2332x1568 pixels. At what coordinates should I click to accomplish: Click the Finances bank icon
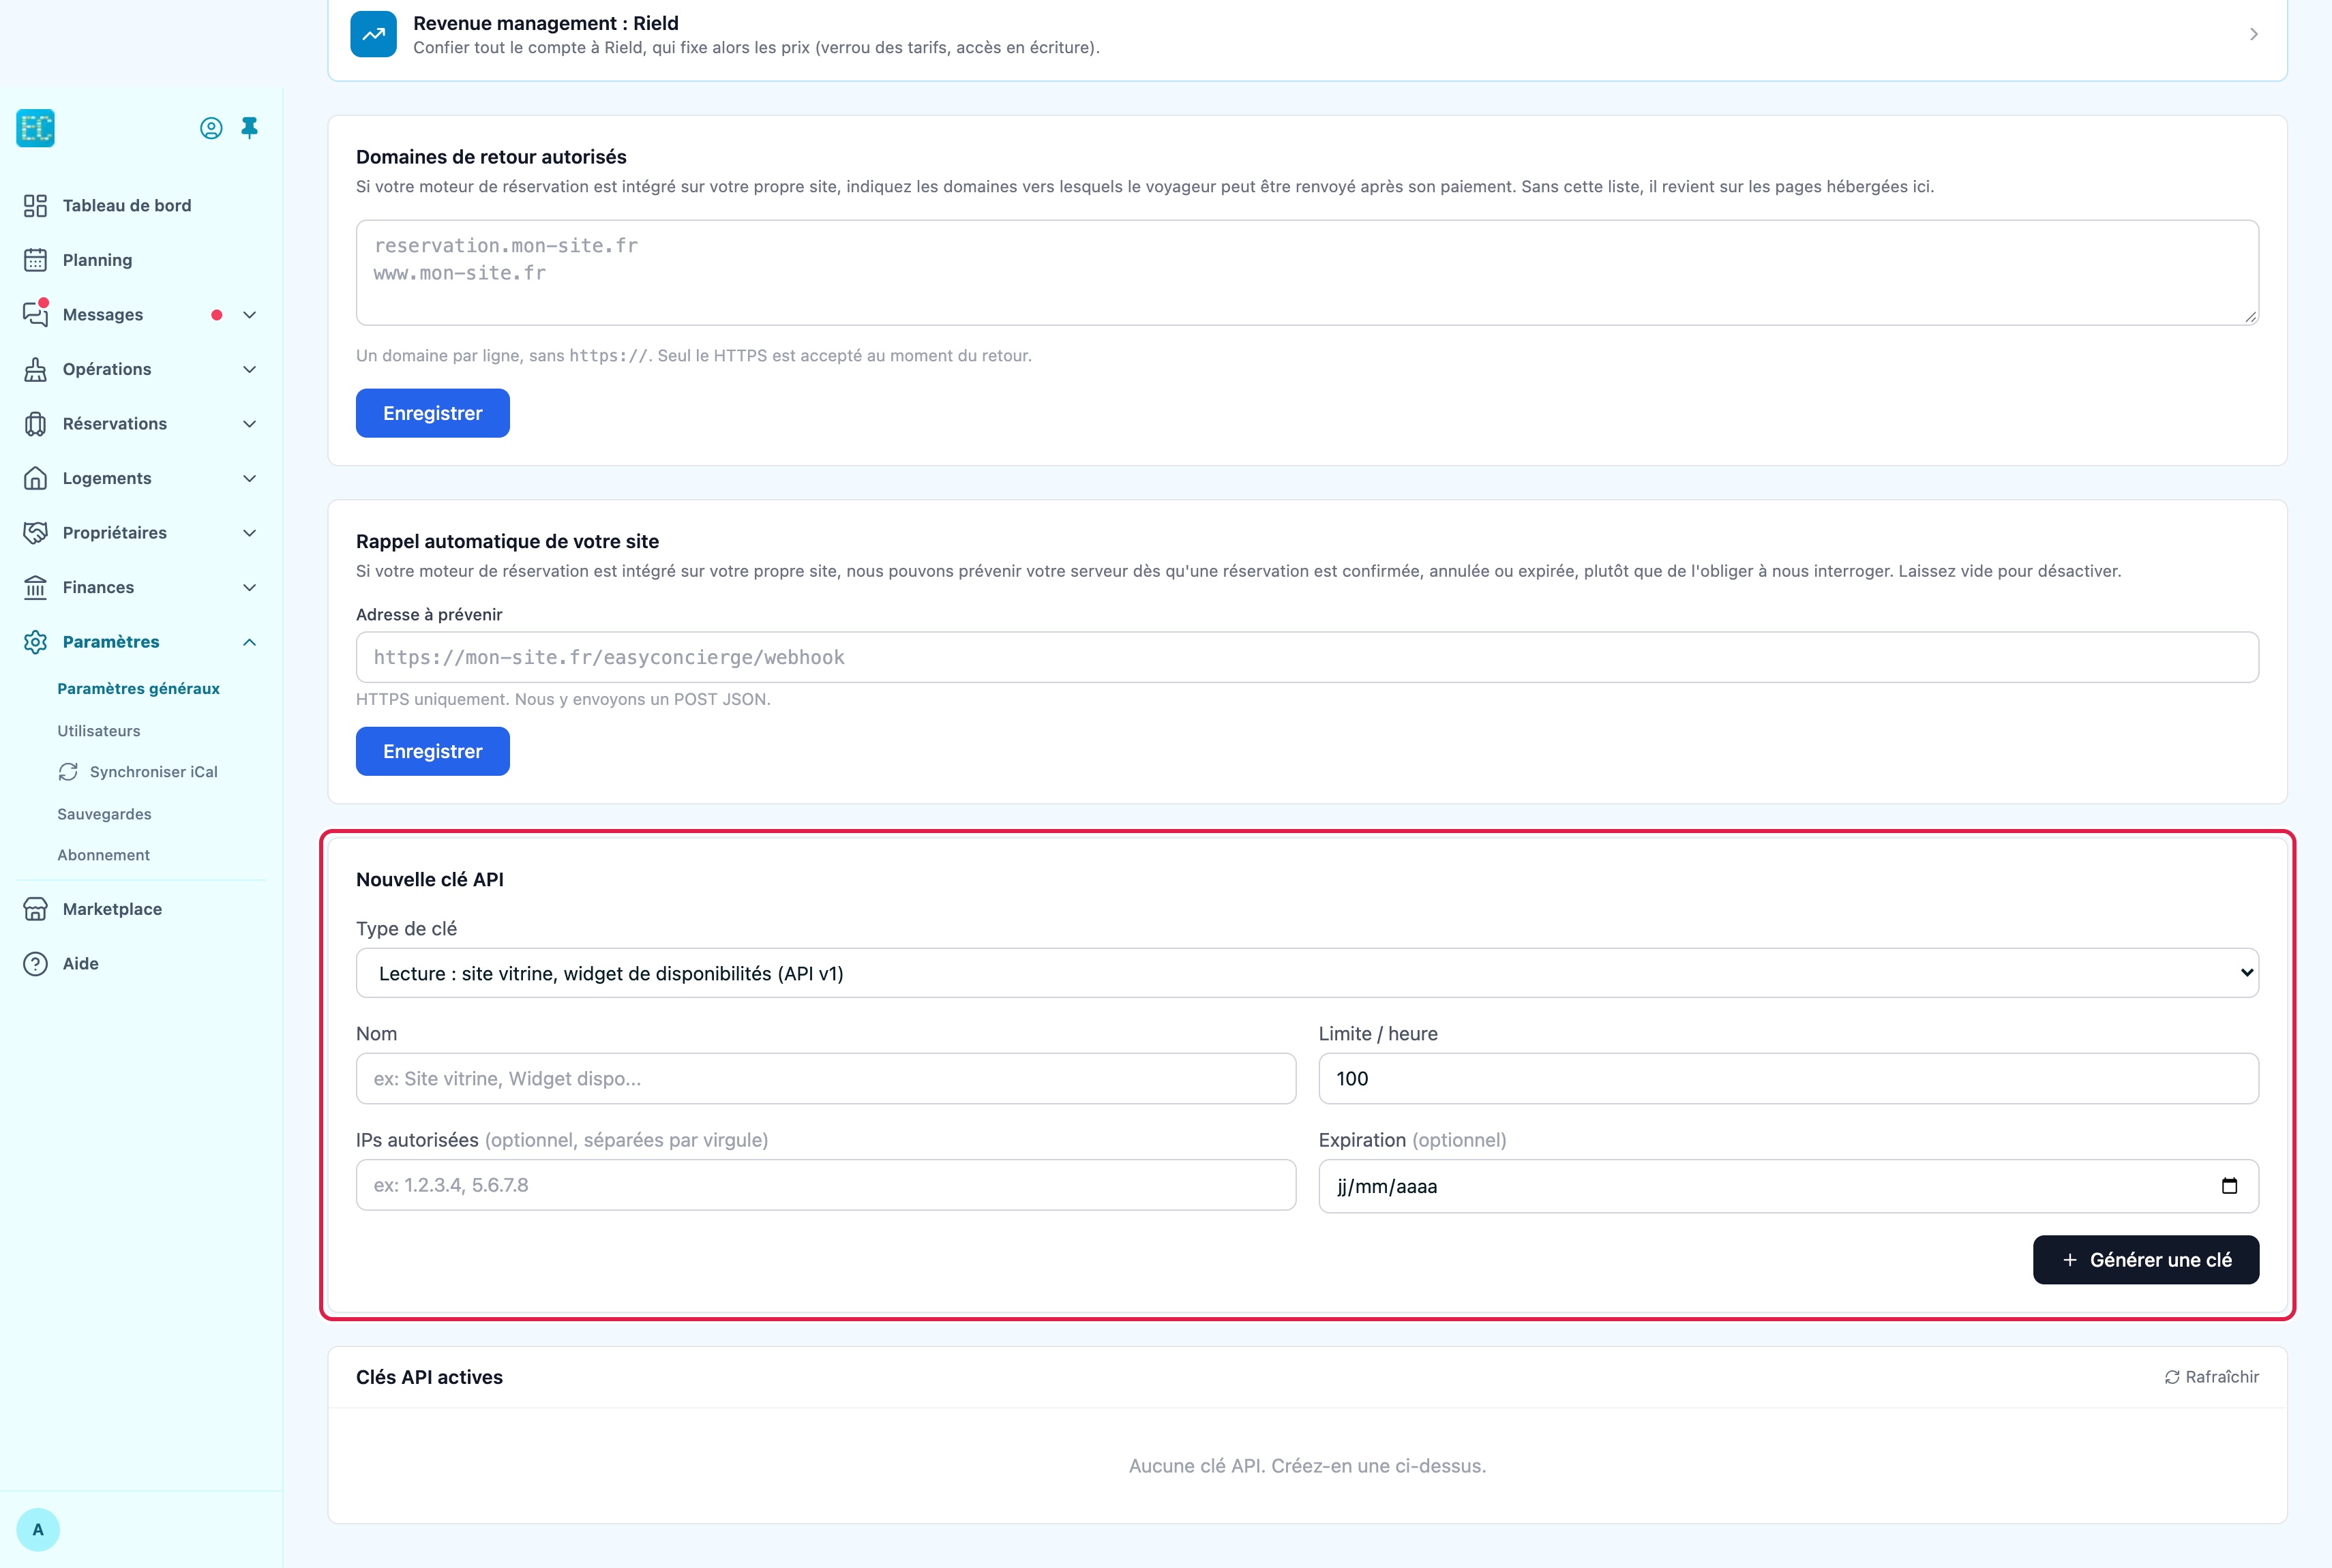pos(35,587)
